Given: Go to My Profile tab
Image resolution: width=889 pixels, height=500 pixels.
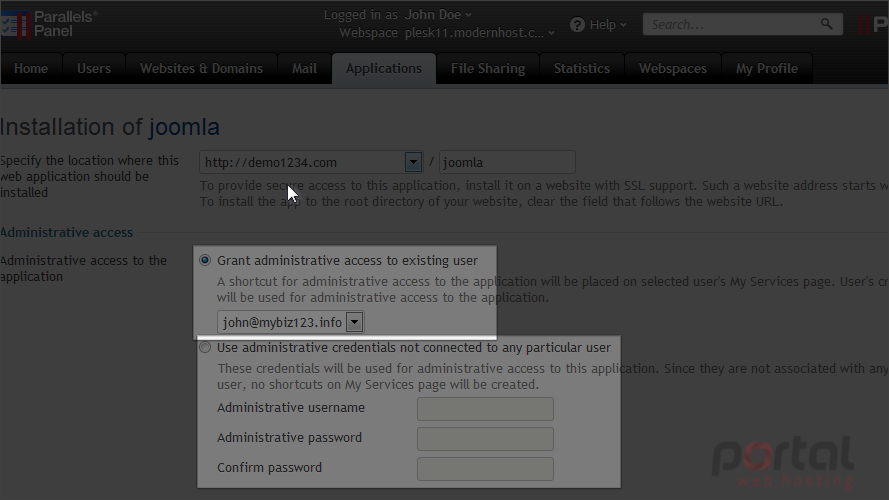Looking at the screenshot, I should tap(767, 69).
